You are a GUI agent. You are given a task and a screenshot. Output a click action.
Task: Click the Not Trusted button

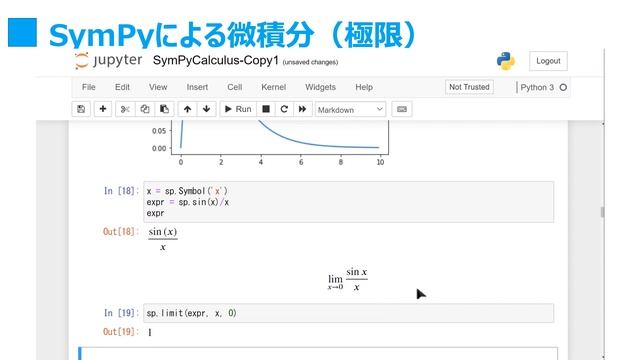[469, 87]
